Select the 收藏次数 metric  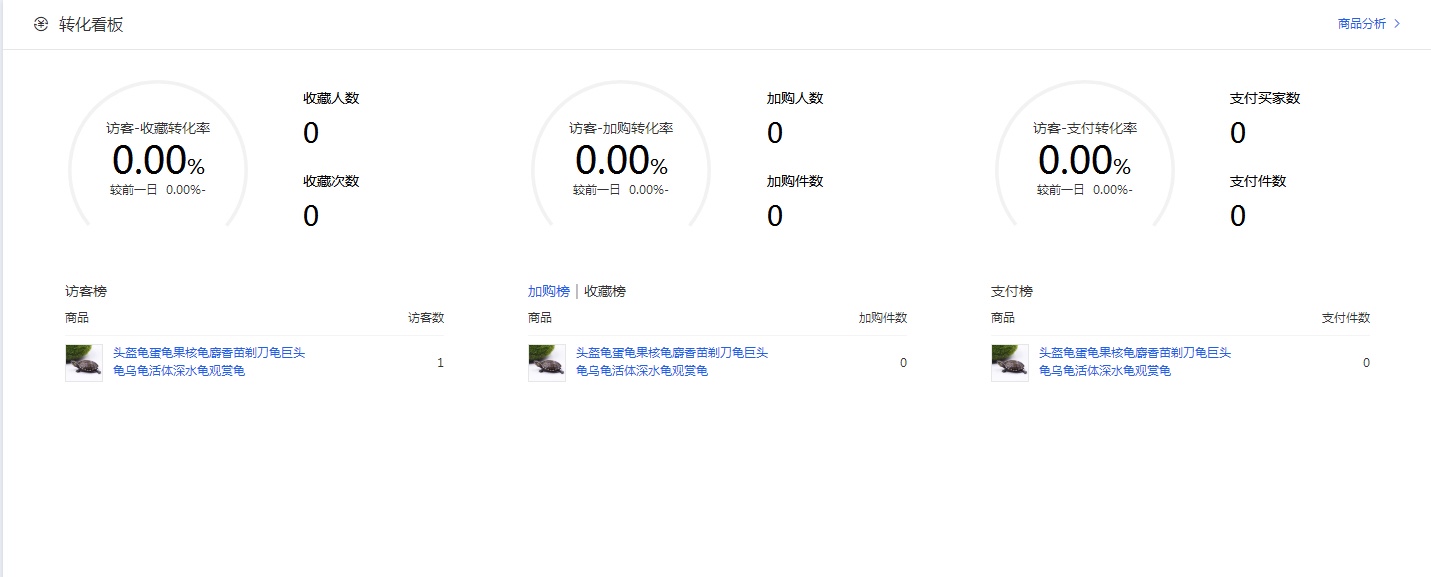click(x=331, y=181)
